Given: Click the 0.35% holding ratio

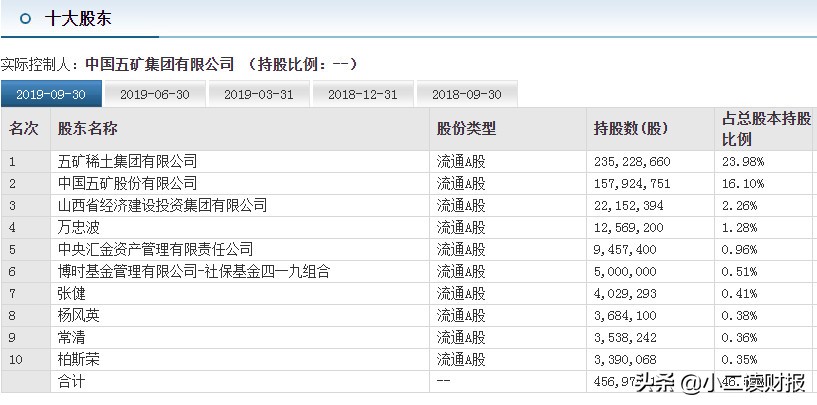Looking at the screenshot, I should point(739,360).
